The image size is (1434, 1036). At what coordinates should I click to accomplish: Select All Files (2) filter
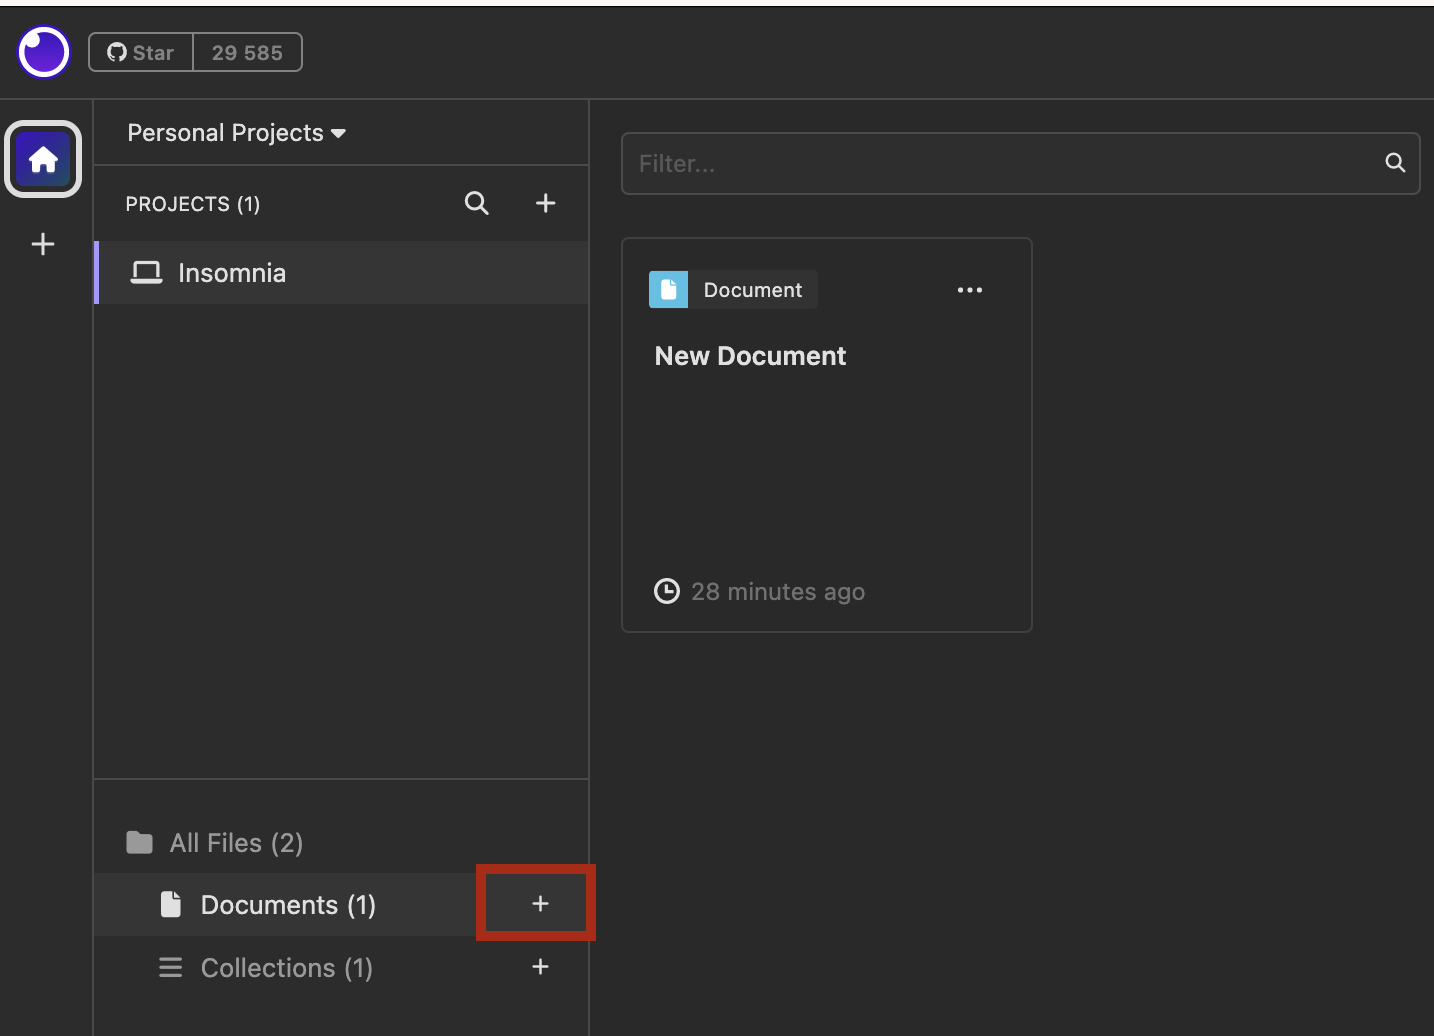point(341,843)
